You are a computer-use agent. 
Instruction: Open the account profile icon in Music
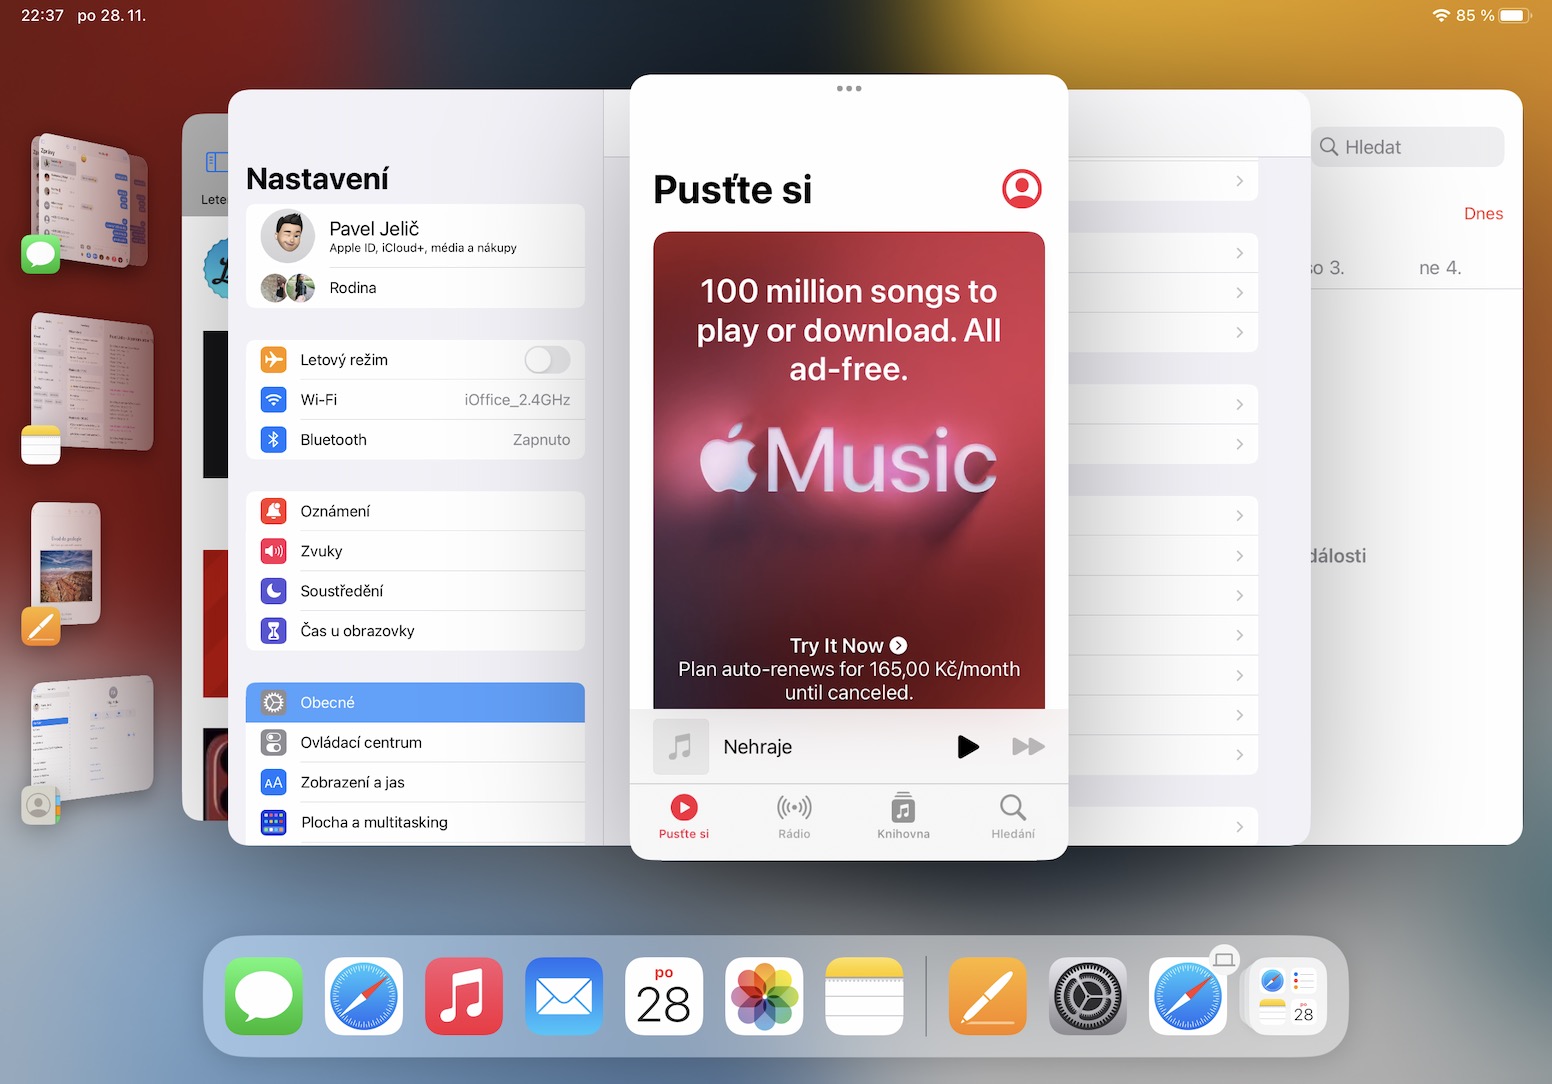[x=1021, y=188]
